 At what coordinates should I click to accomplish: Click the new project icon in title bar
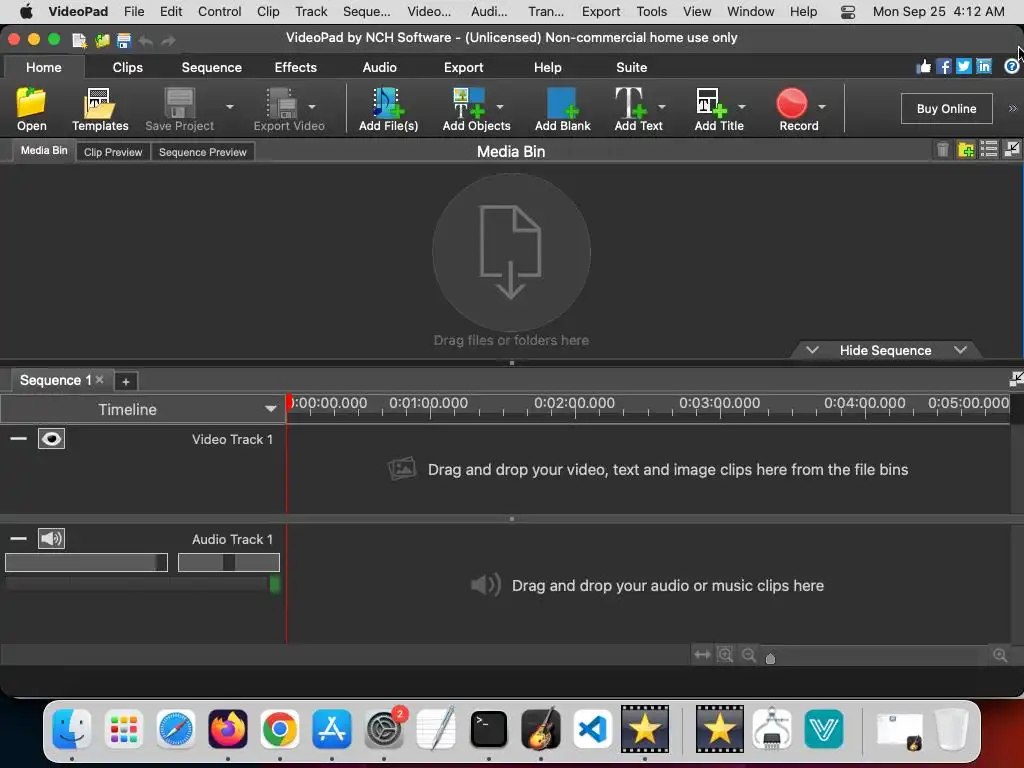point(79,40)
